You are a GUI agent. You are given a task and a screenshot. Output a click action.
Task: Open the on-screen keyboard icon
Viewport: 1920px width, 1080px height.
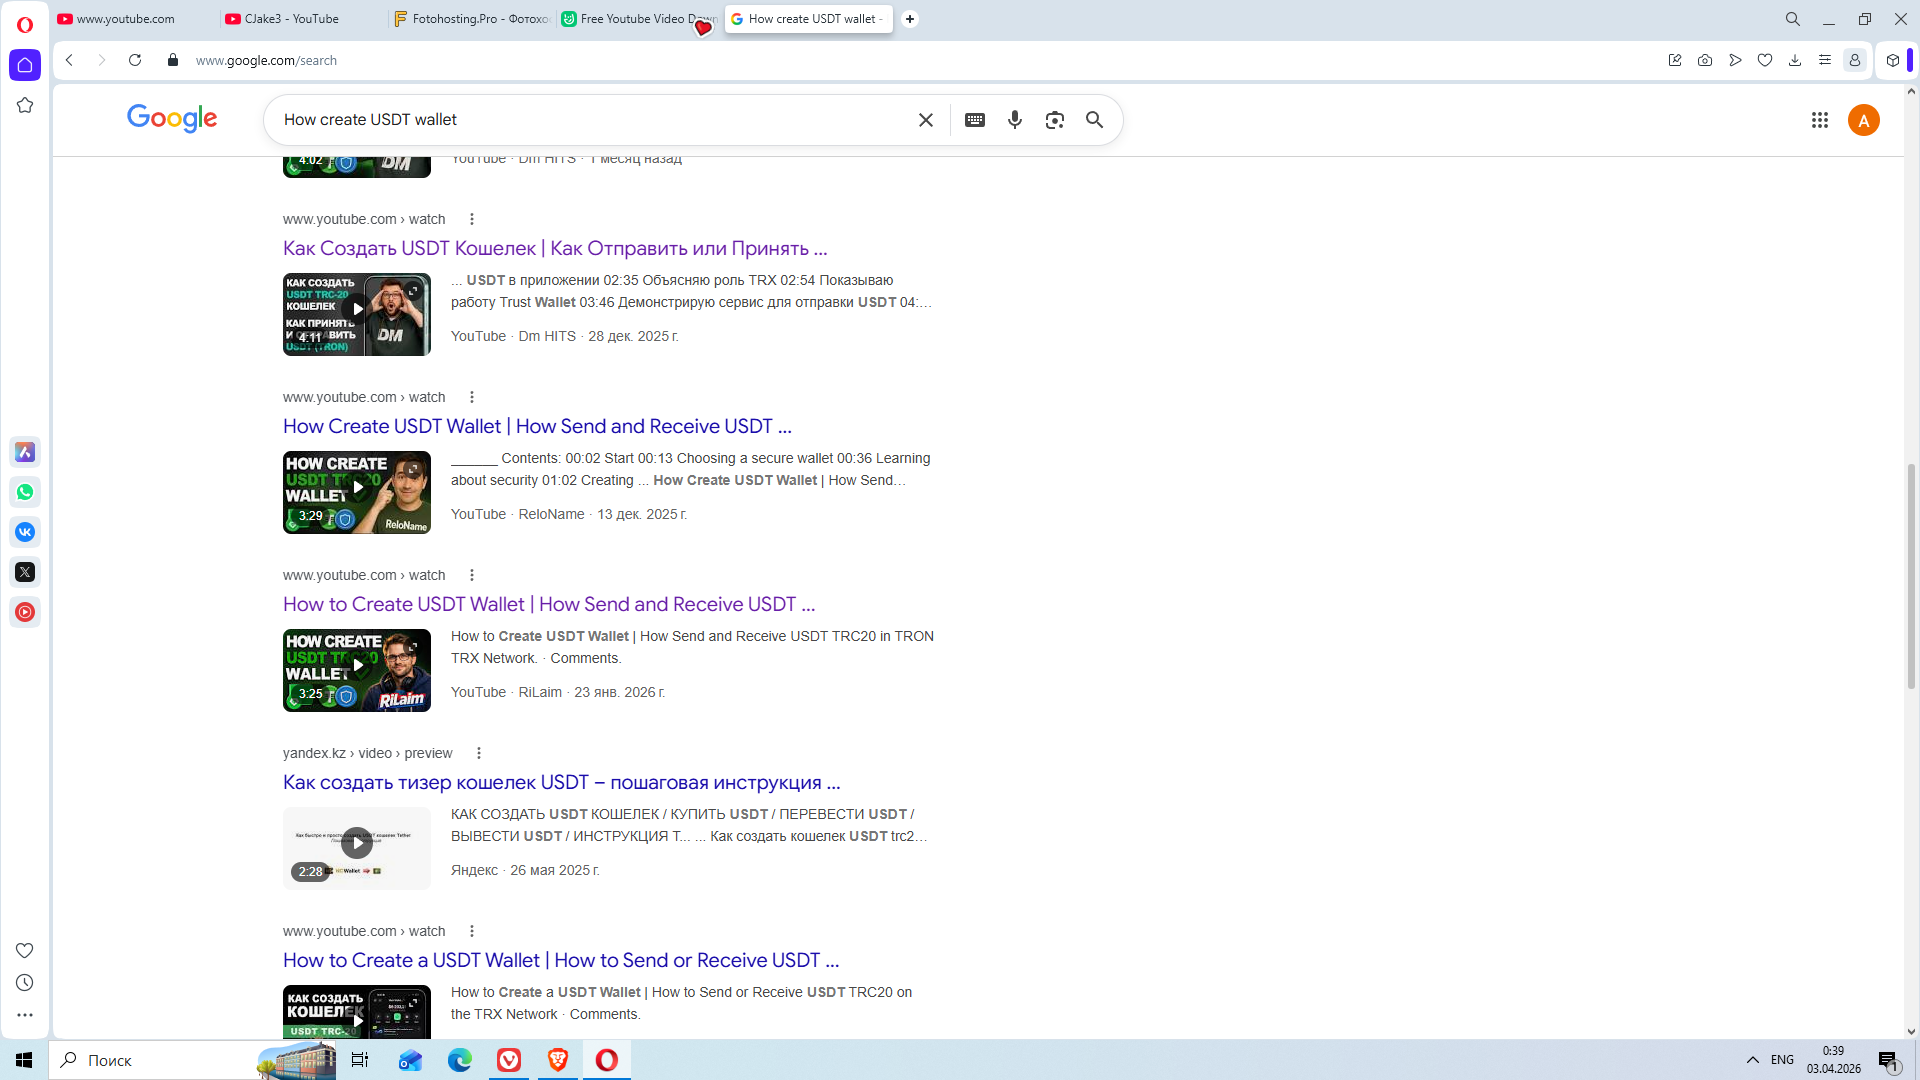(975, 120)
